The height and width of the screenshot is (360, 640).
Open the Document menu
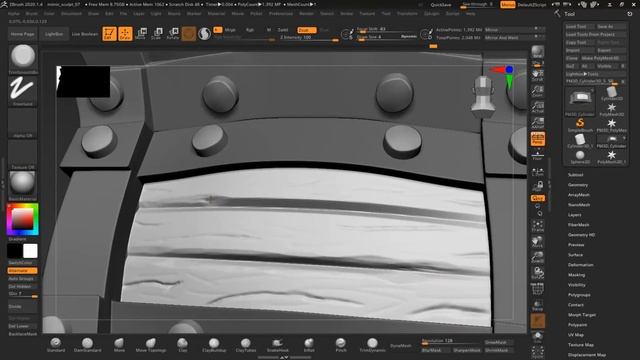click(x=71, y=13)
